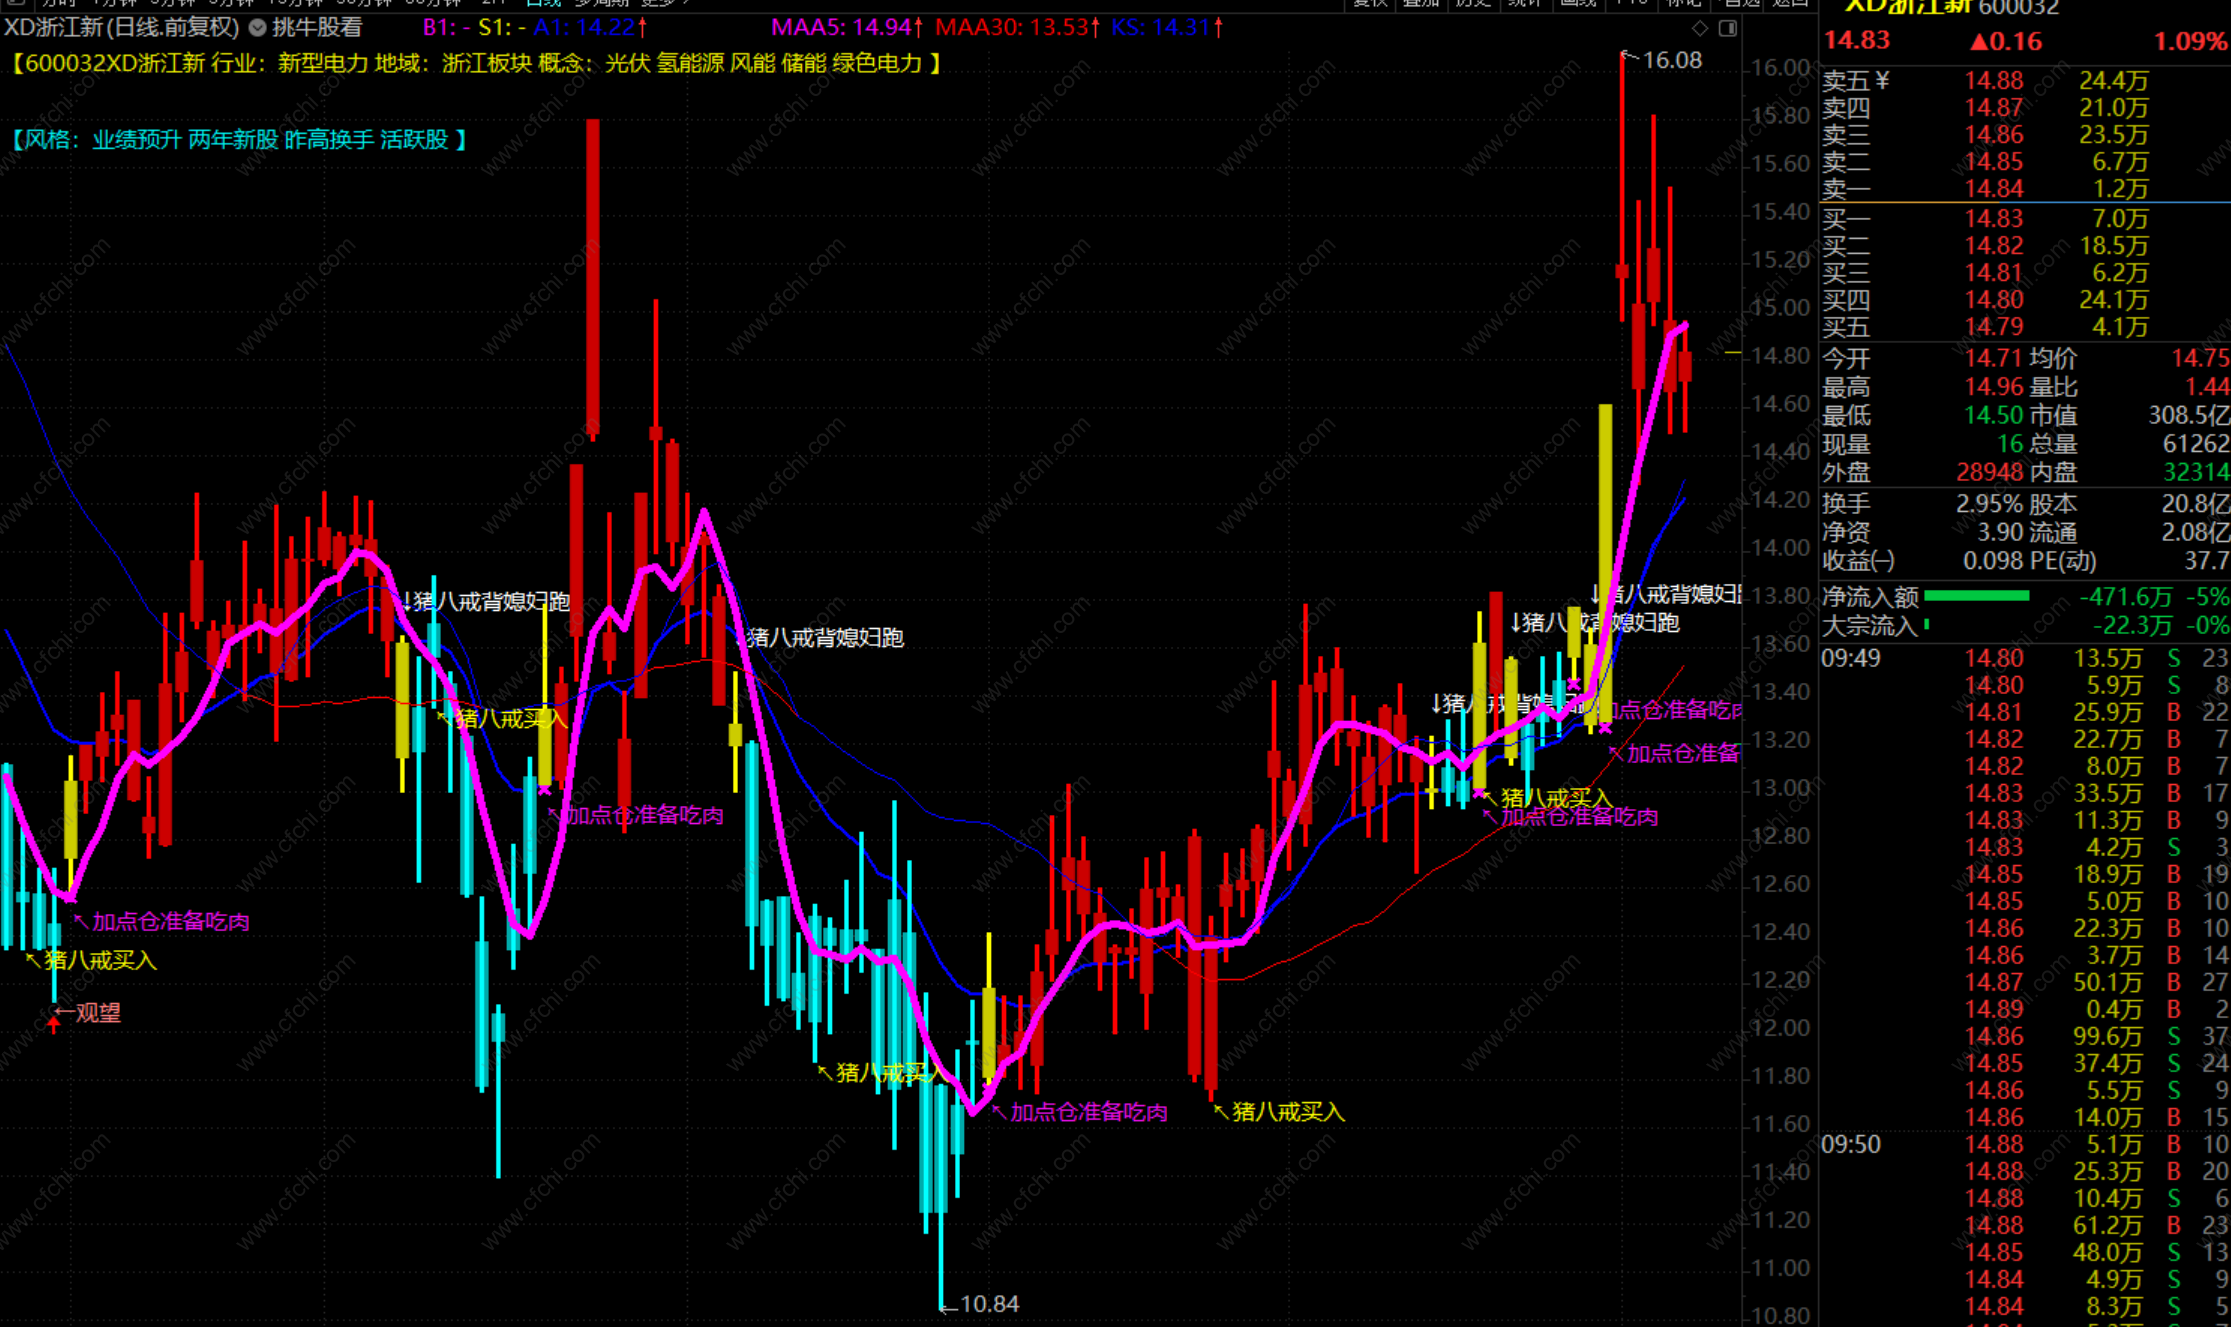Click the diamond icon above the chart
The image size is (2231, 1327).
(1700, 28)
